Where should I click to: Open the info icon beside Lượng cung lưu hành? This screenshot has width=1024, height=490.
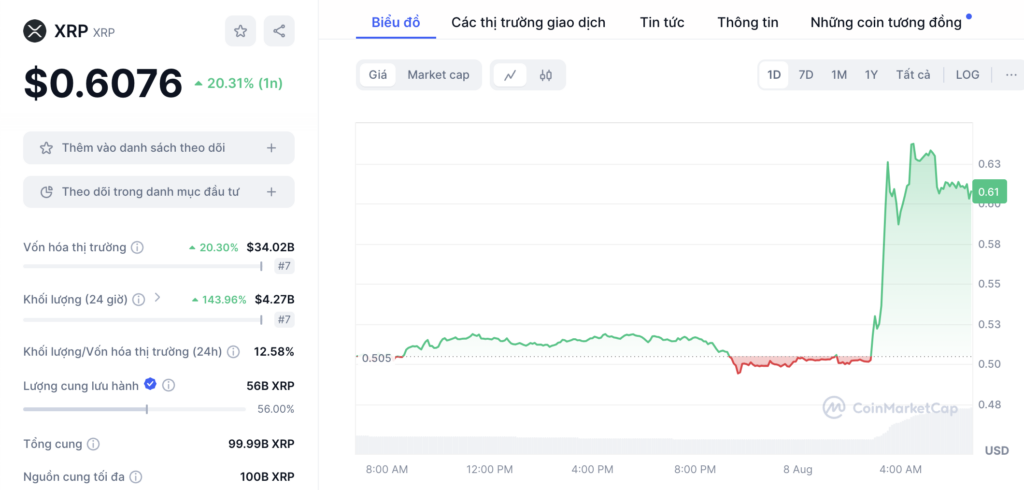coord(168,385)
